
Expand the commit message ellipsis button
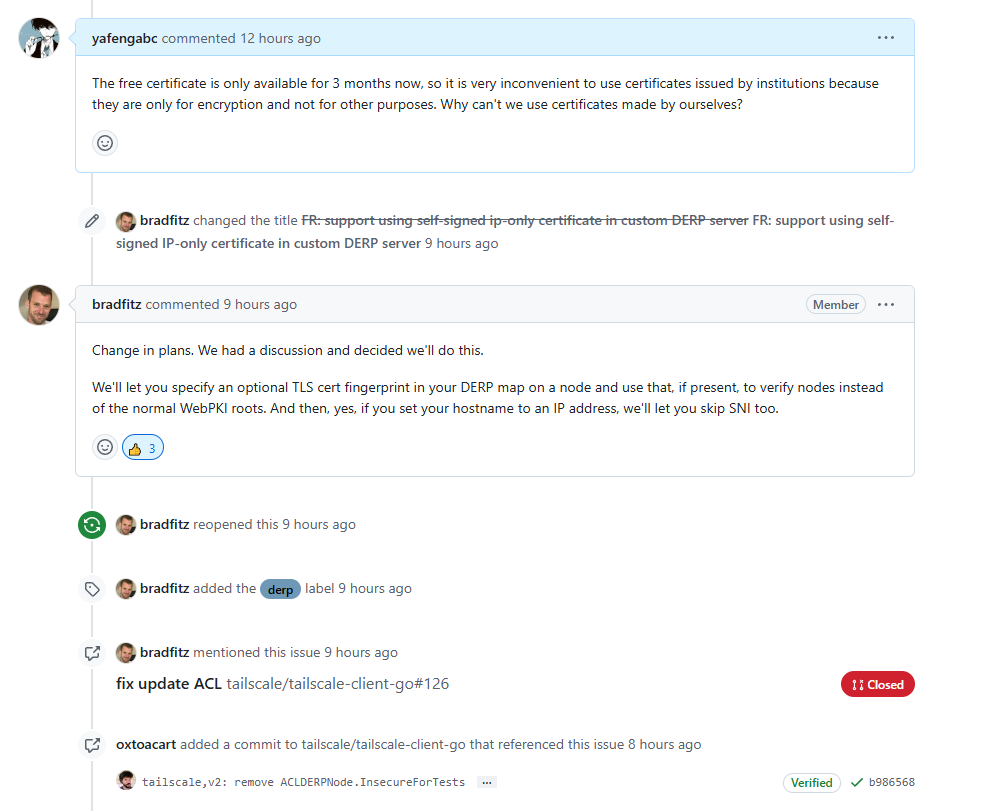(x=486, y=783)
